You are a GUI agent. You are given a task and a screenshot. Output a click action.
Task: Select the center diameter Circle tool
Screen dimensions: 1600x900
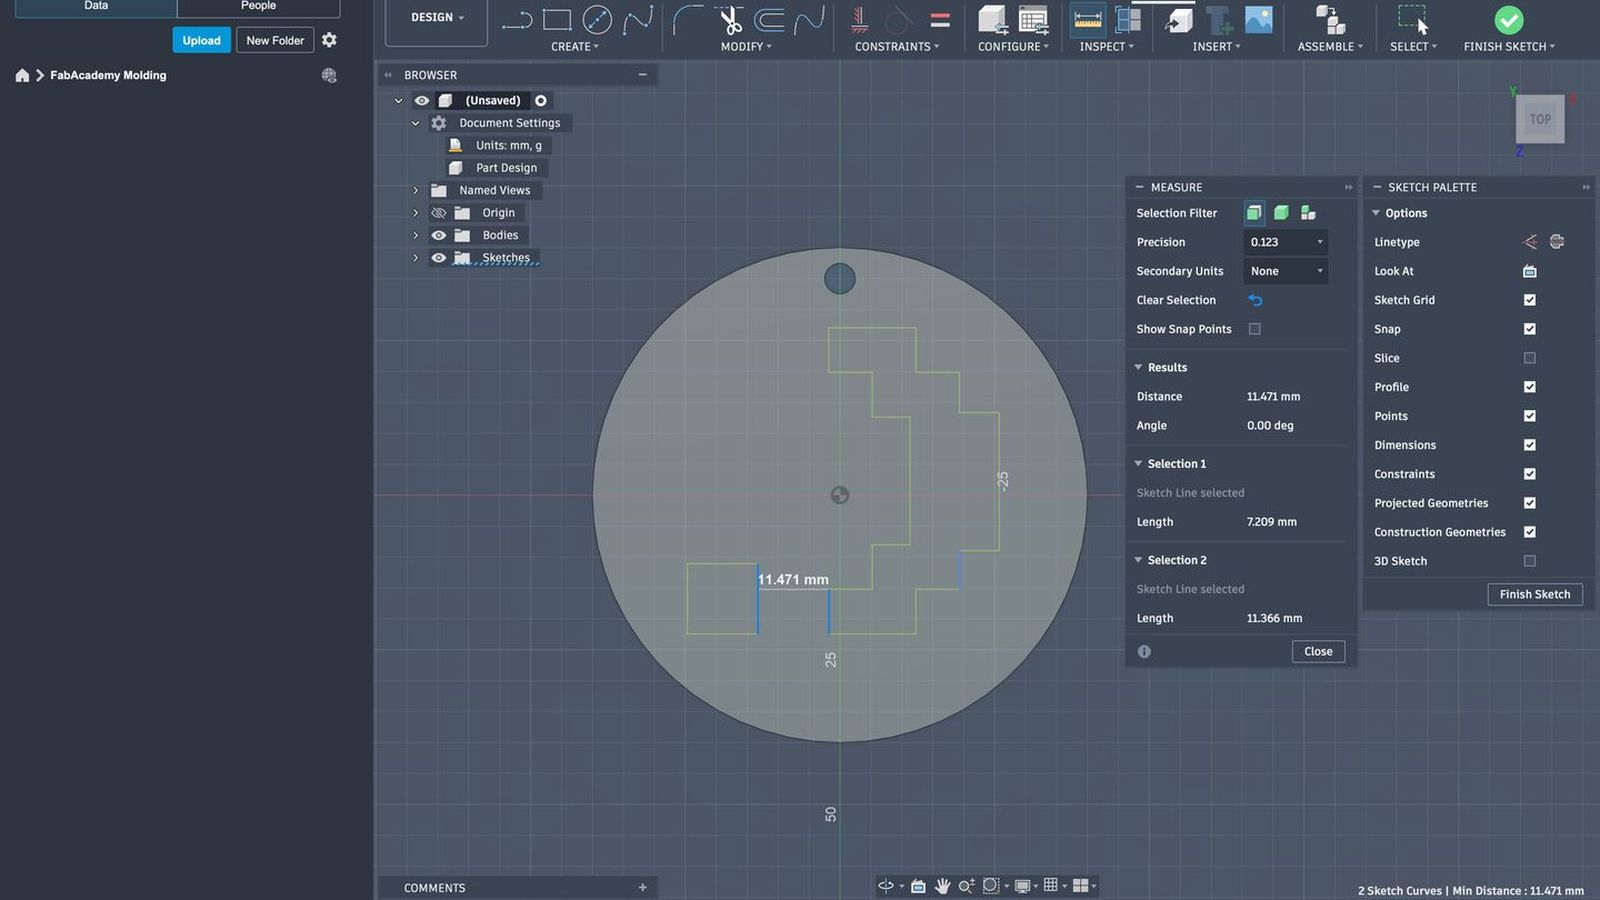(x=597, y=20)
